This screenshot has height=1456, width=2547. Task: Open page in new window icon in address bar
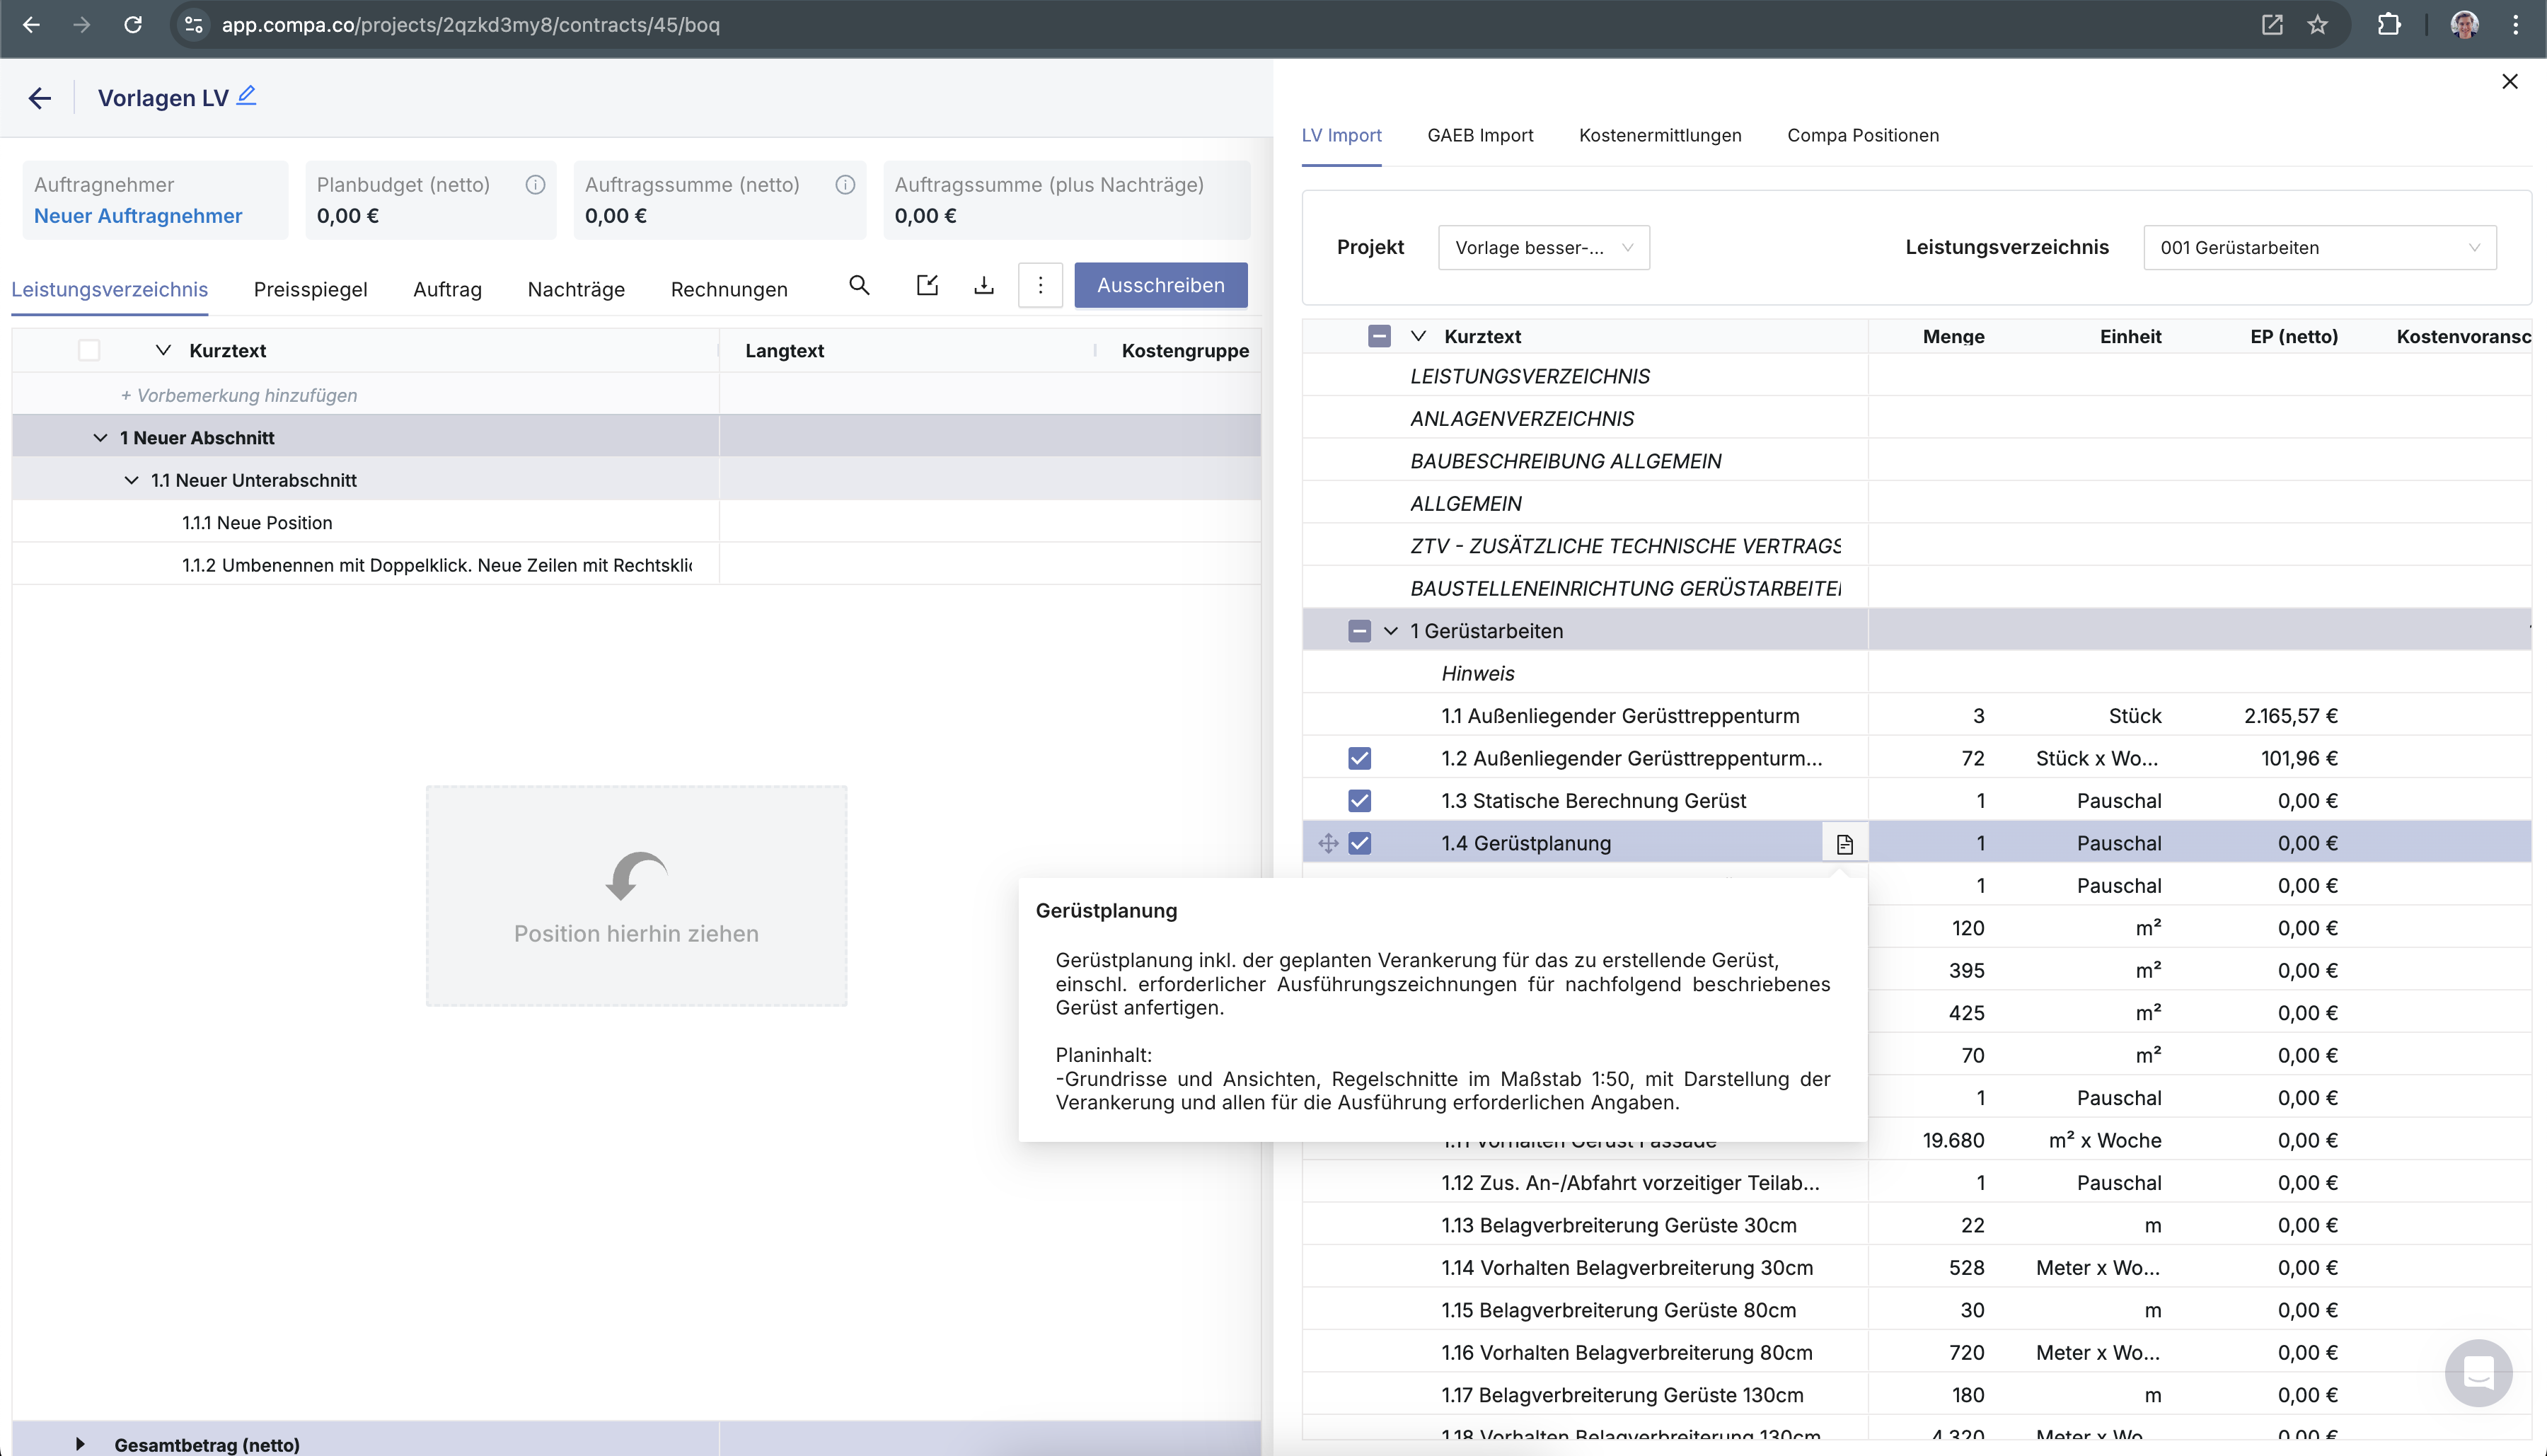(x=2272, y=25)
